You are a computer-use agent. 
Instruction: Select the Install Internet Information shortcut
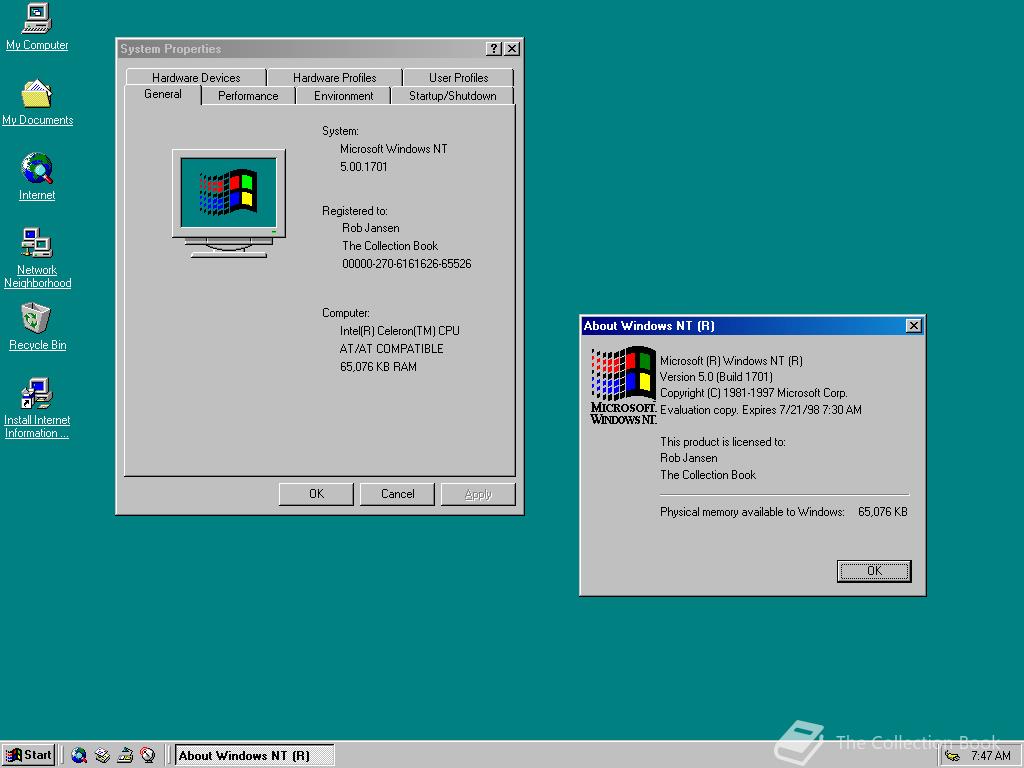37,394
